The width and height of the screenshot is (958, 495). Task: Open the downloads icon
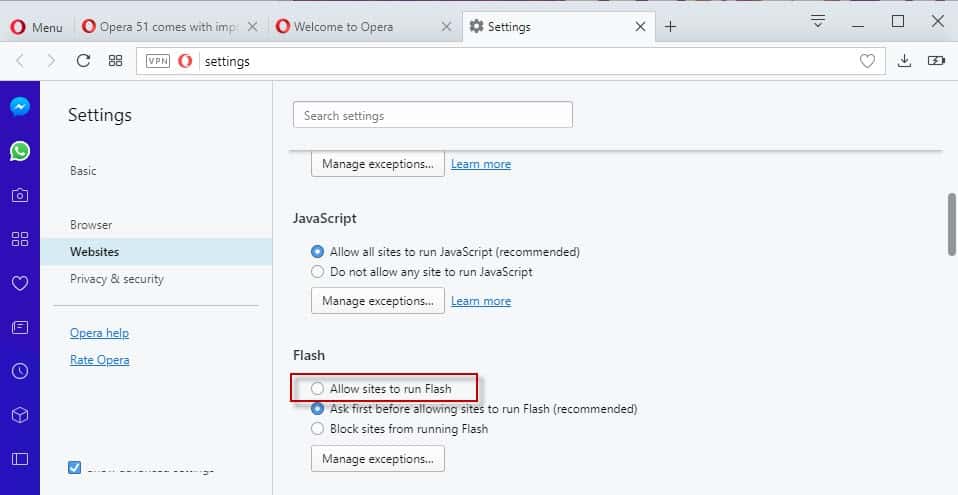pos(904,60)
